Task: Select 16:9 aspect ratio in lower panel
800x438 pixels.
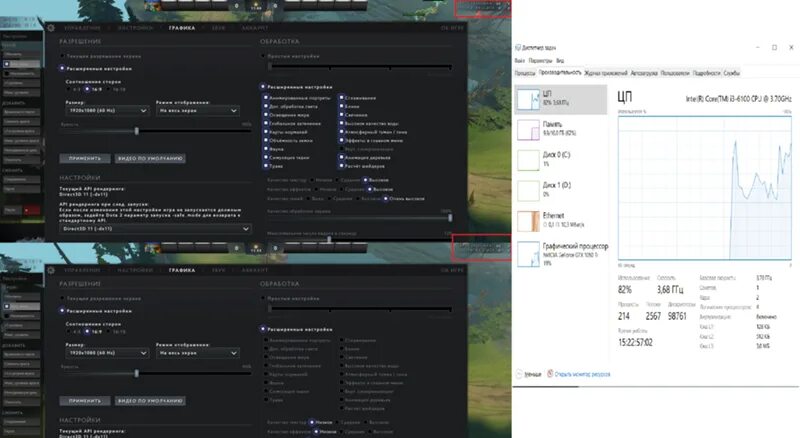Action: pyautogui.click(x=87, y=332)
